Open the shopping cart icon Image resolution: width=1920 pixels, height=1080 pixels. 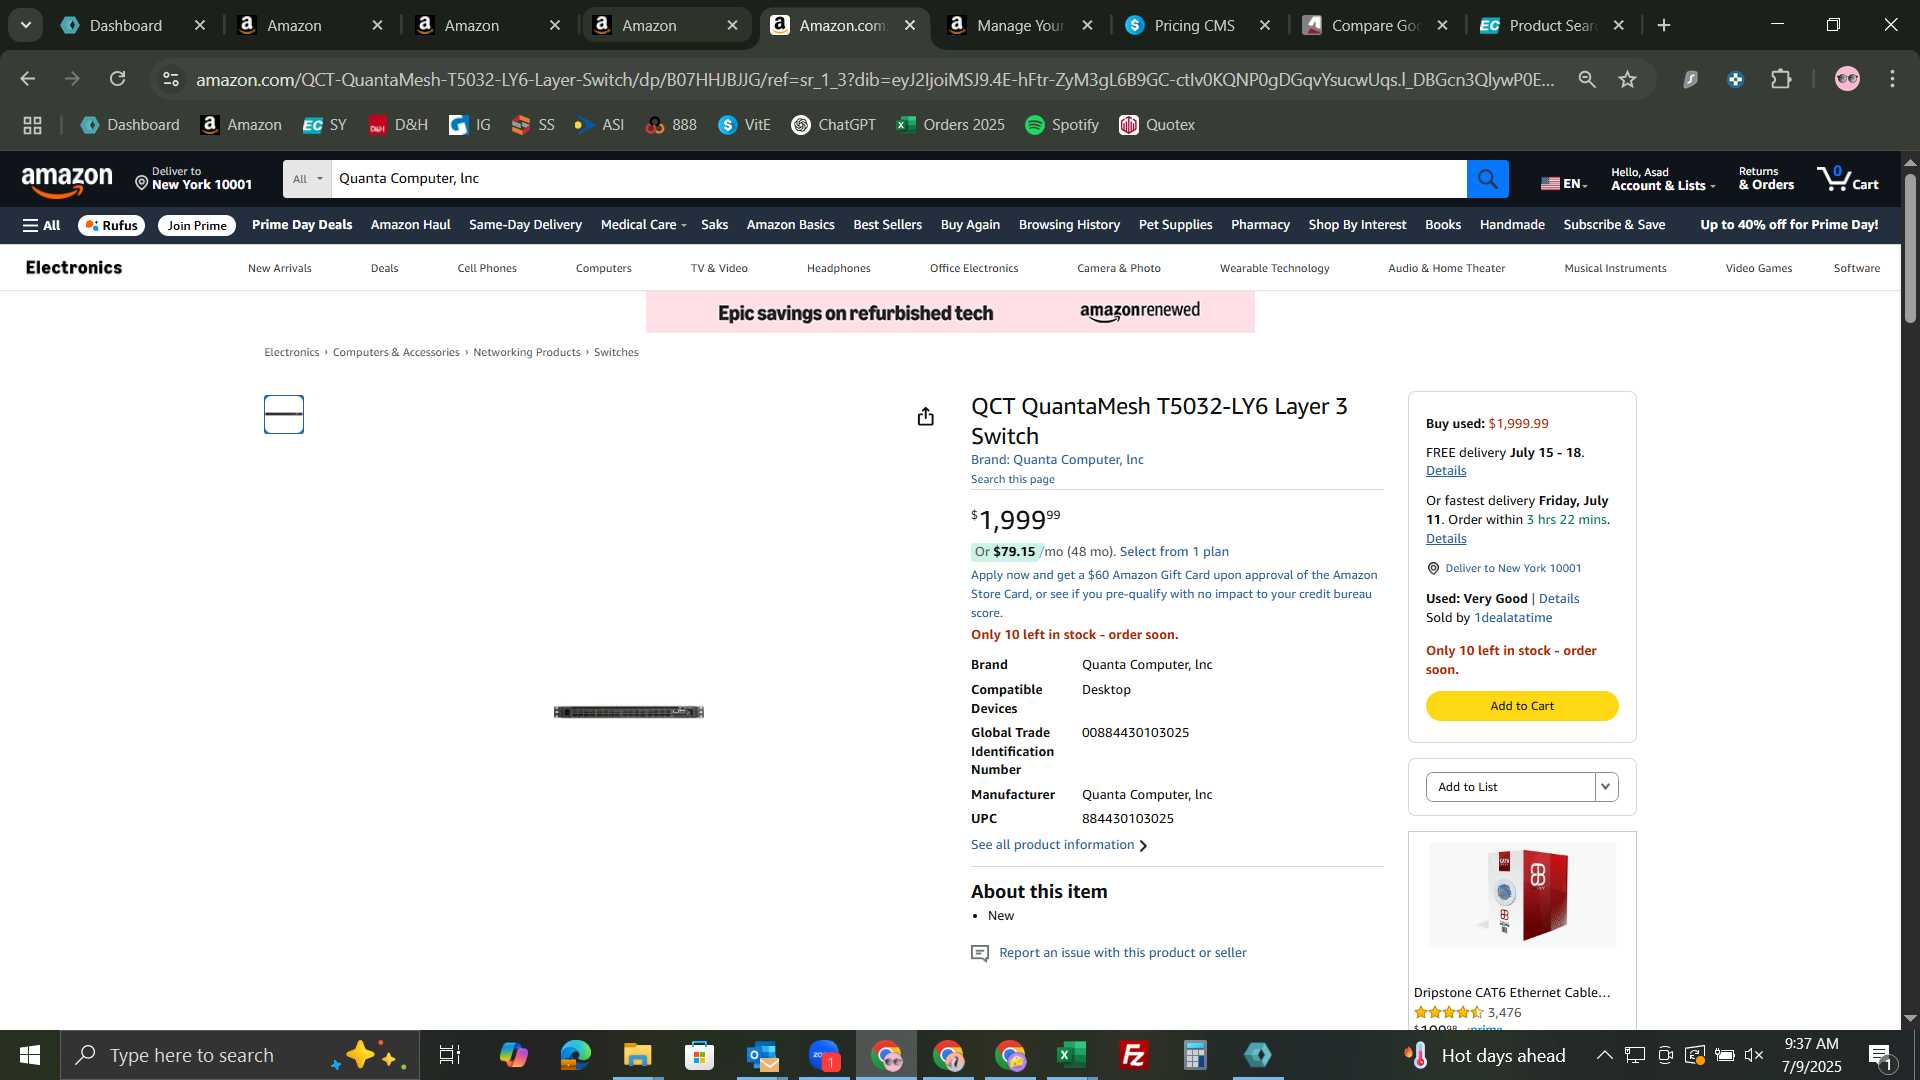pos(1848,179)
